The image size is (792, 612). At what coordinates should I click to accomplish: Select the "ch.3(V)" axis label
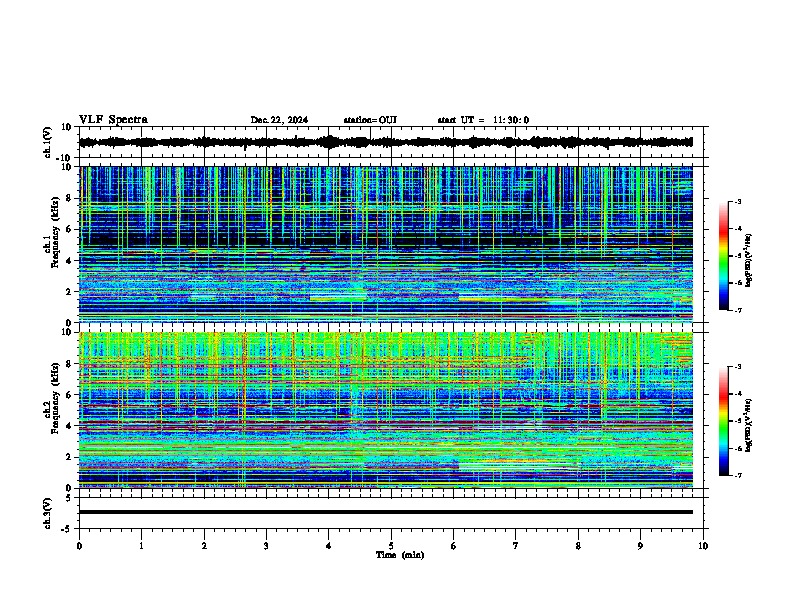(x=47, y=514)
